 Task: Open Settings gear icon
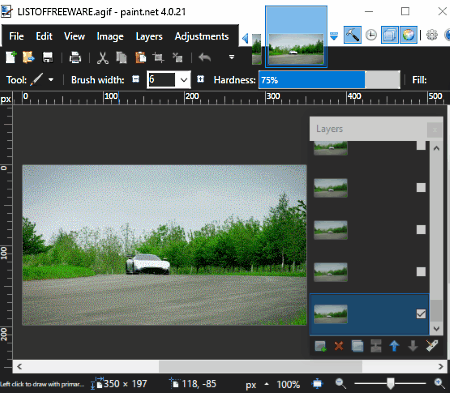coord(432,35)
